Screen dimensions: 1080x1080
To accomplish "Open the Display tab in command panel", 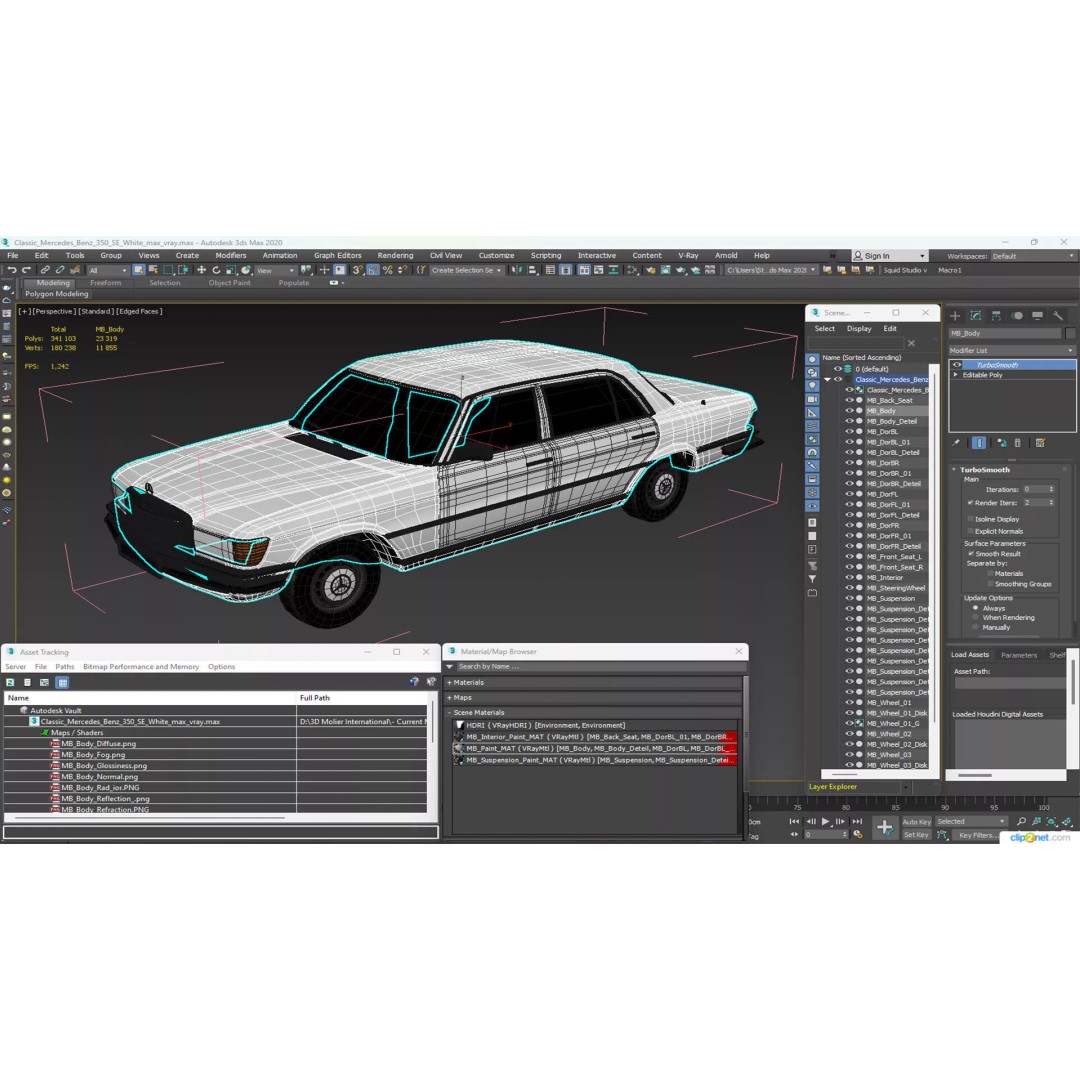I will click(x=1037, y=315).
